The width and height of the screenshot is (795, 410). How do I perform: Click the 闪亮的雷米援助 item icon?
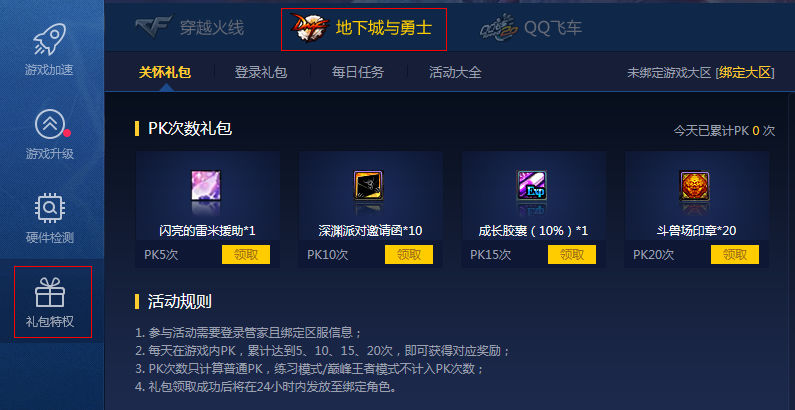click(206, 185)
